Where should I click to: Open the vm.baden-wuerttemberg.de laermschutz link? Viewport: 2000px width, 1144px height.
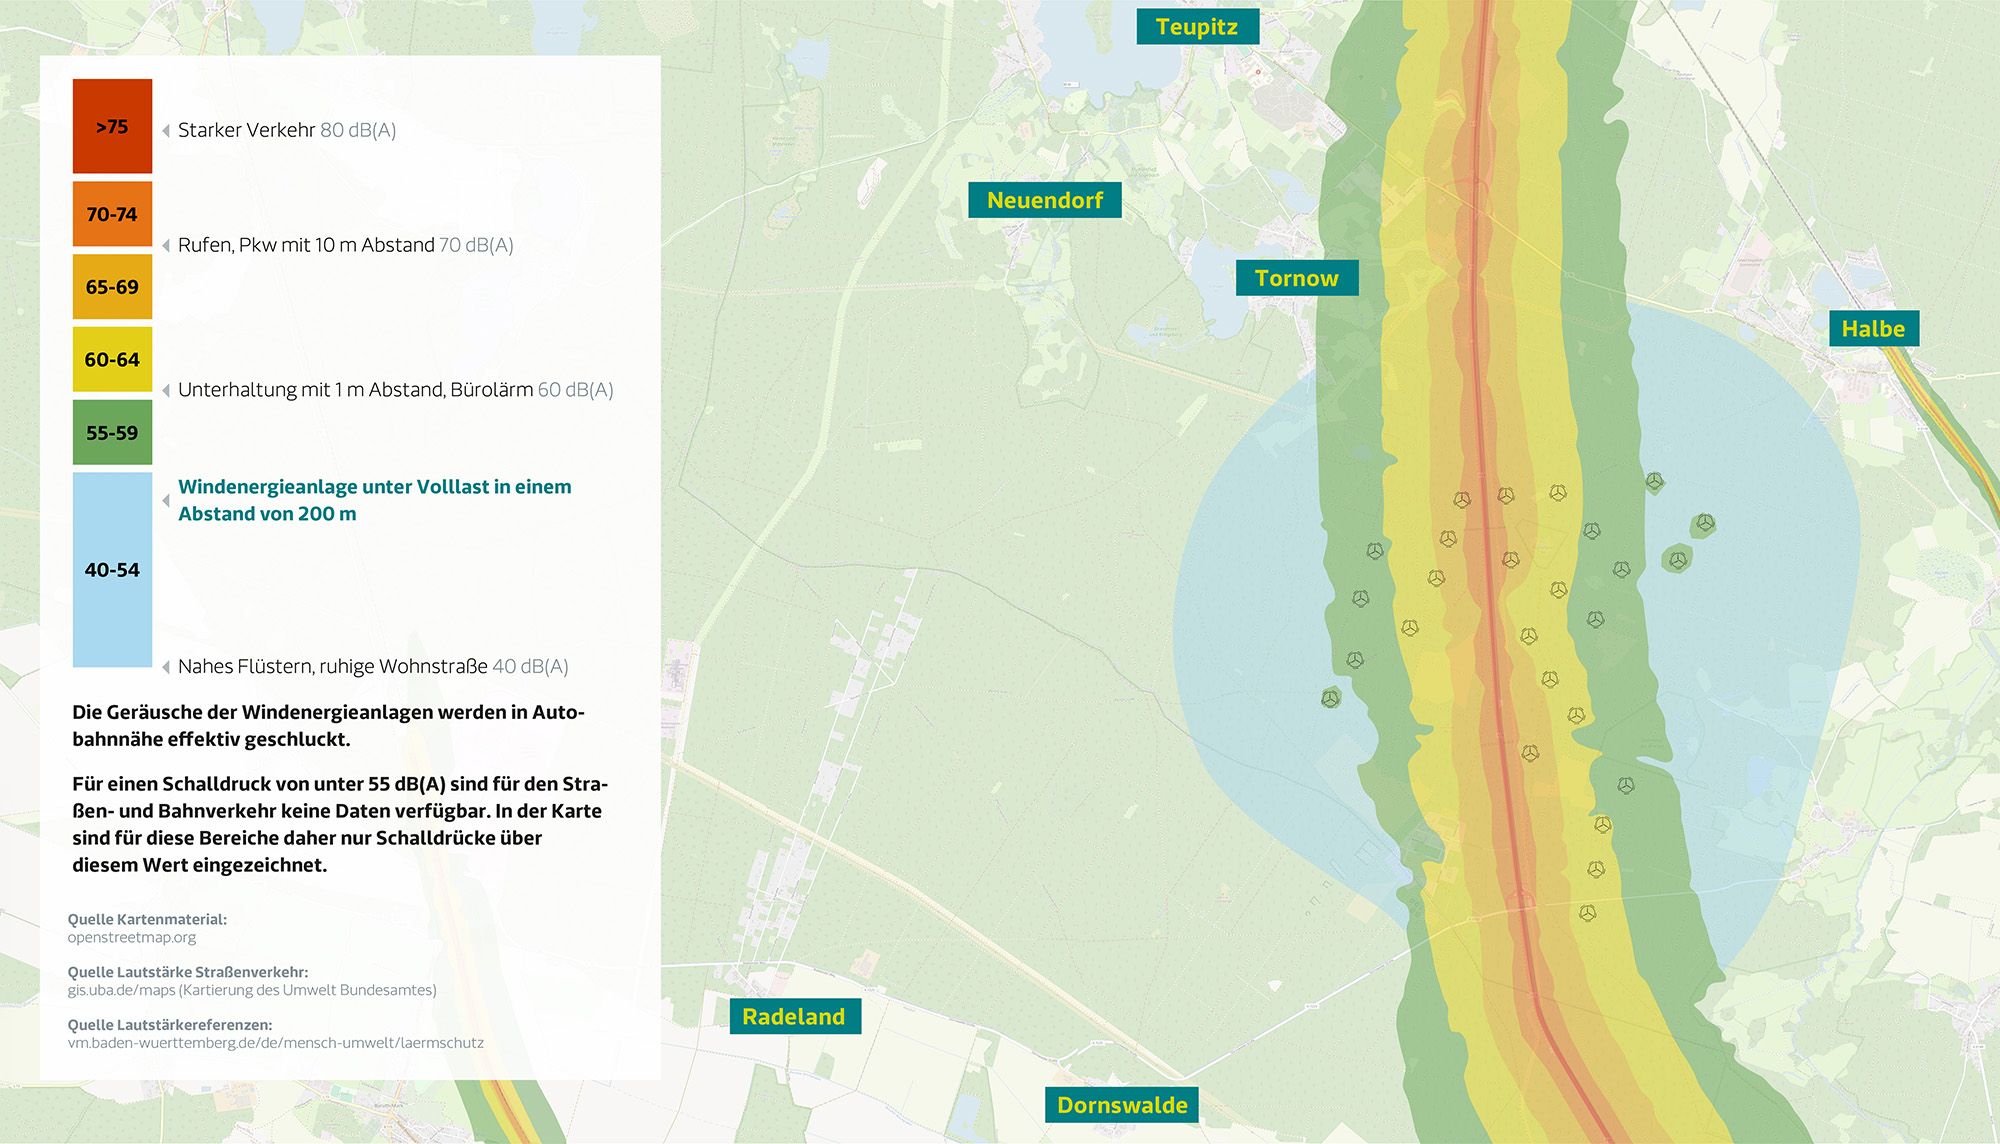point(276,1043)
